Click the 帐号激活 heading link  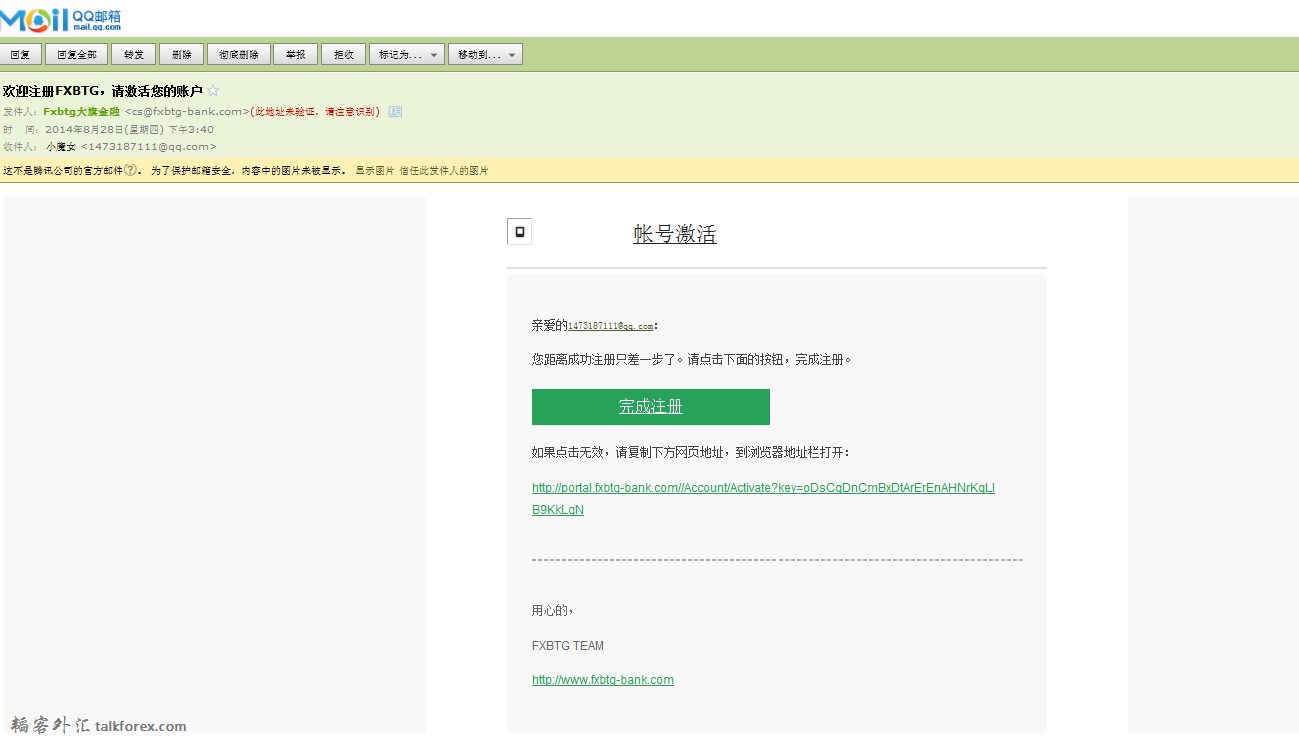coord(675,234)
